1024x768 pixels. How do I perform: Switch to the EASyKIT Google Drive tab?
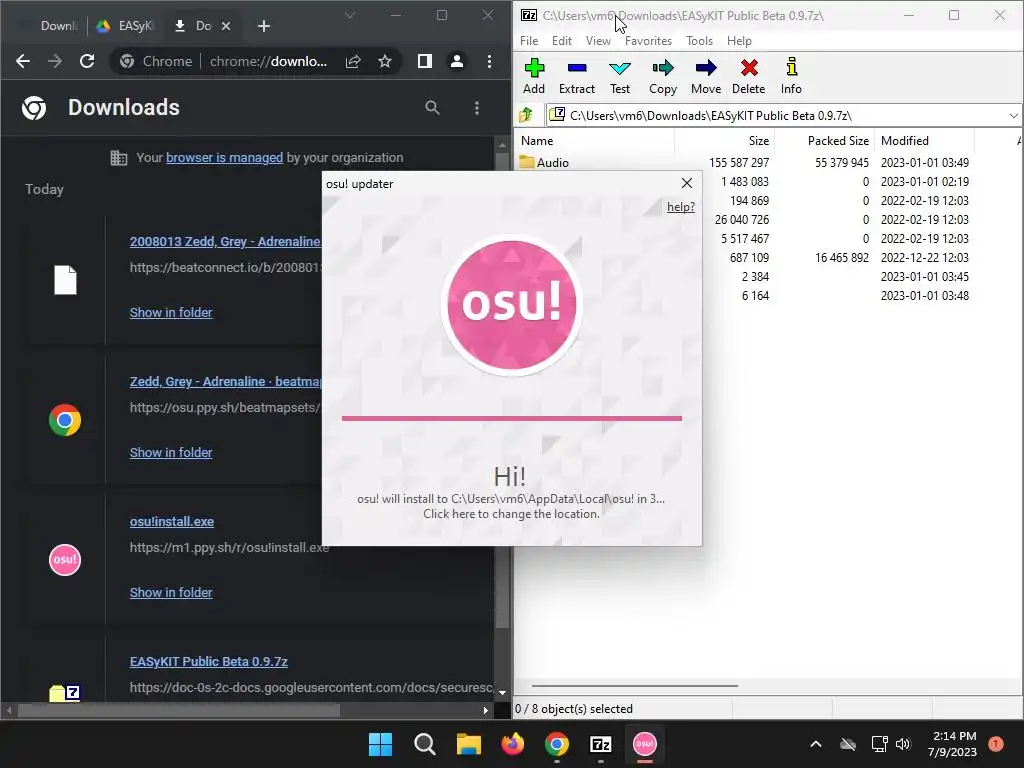125,25
